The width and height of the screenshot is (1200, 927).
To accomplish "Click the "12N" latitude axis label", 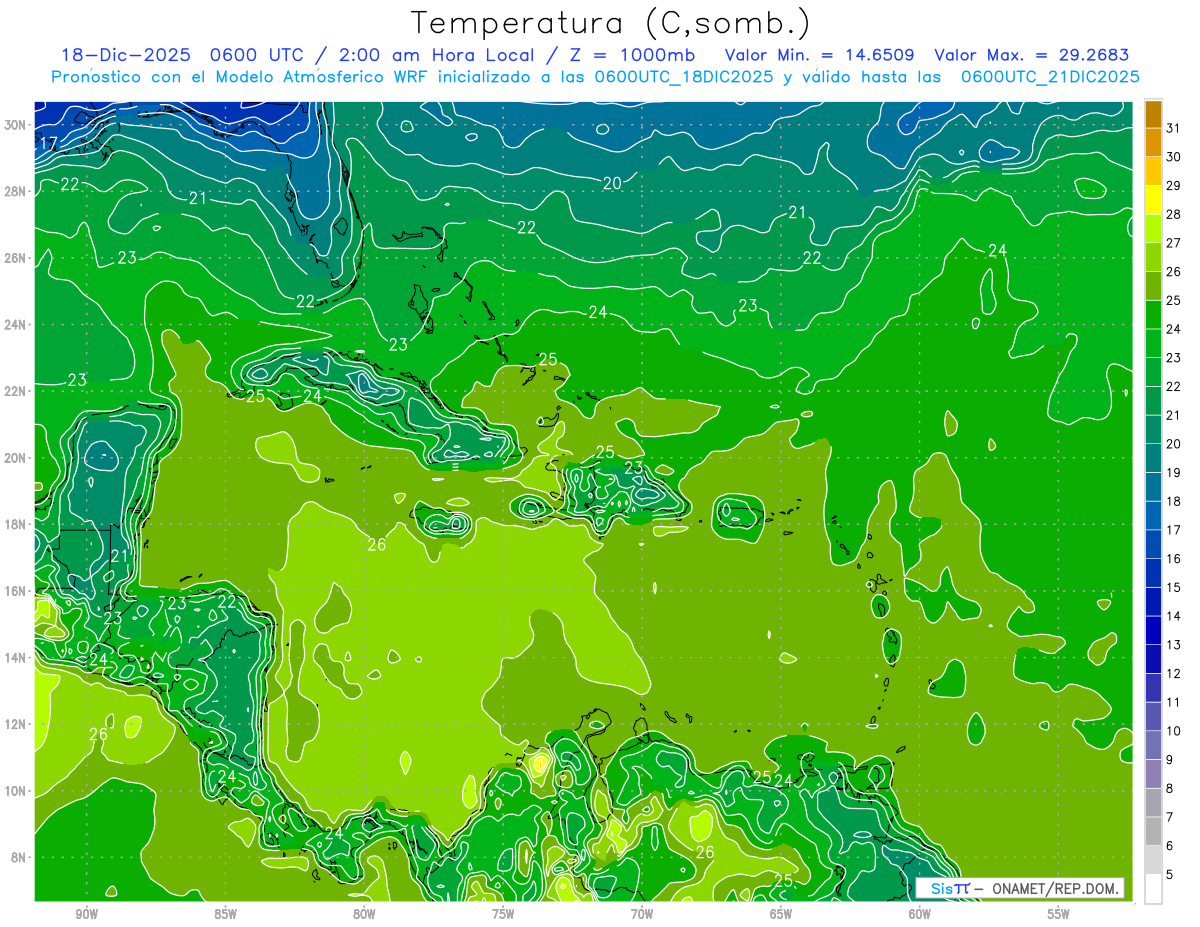I will (15, 724).
